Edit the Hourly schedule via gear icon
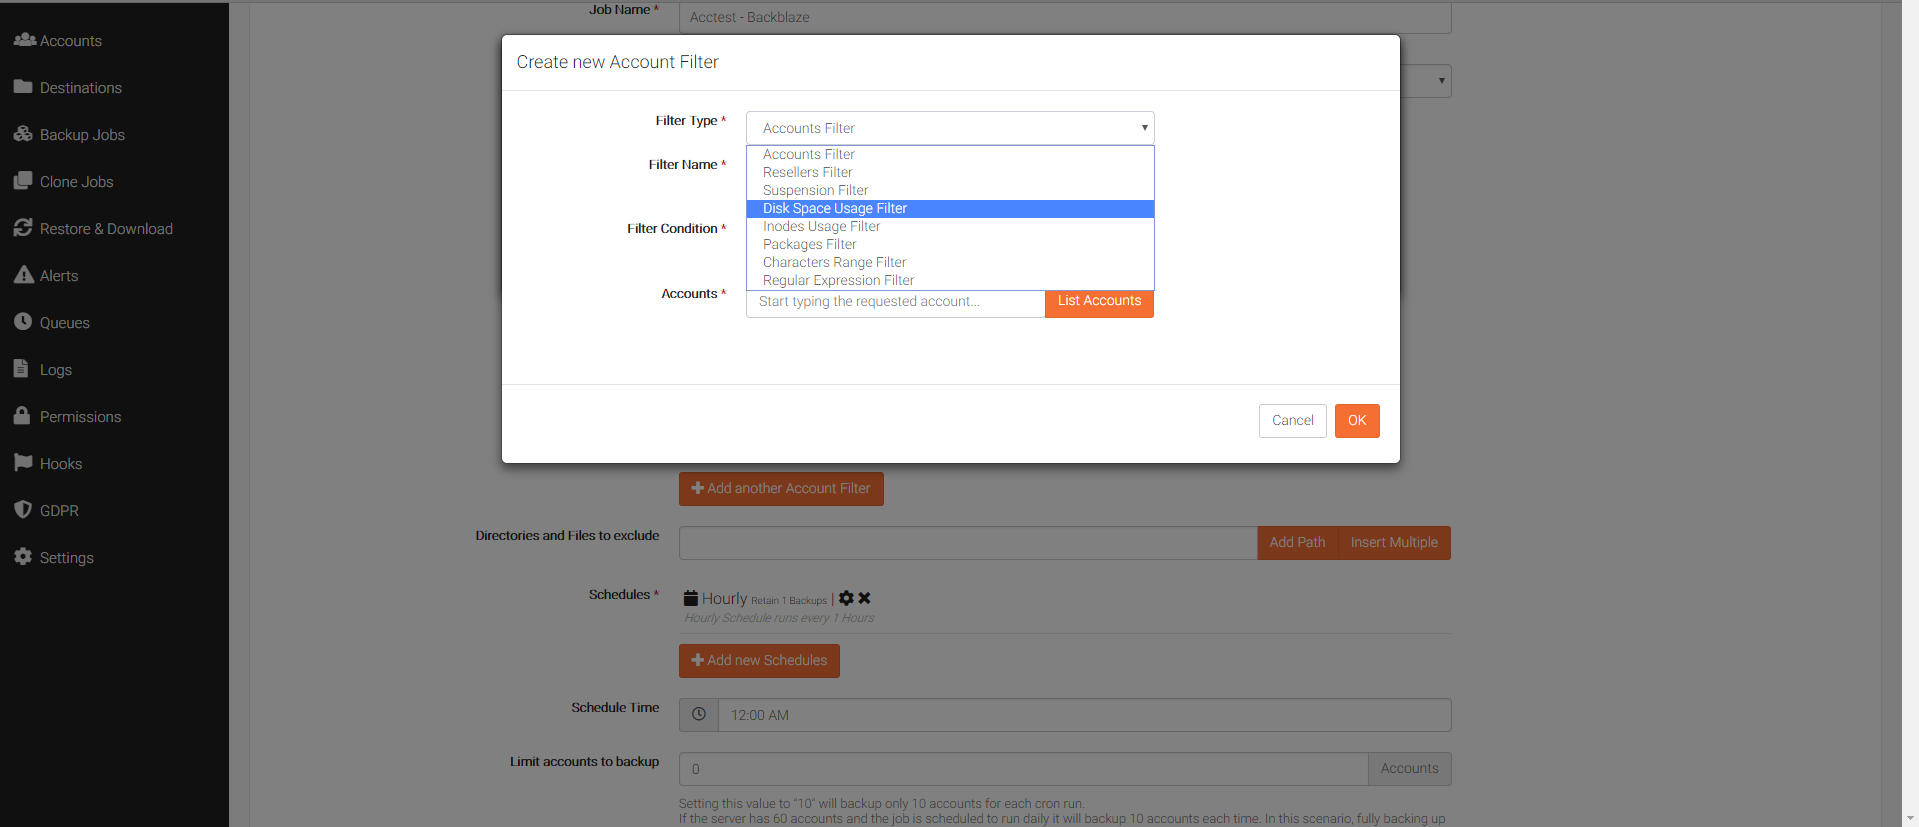 [x=846, y=598]
